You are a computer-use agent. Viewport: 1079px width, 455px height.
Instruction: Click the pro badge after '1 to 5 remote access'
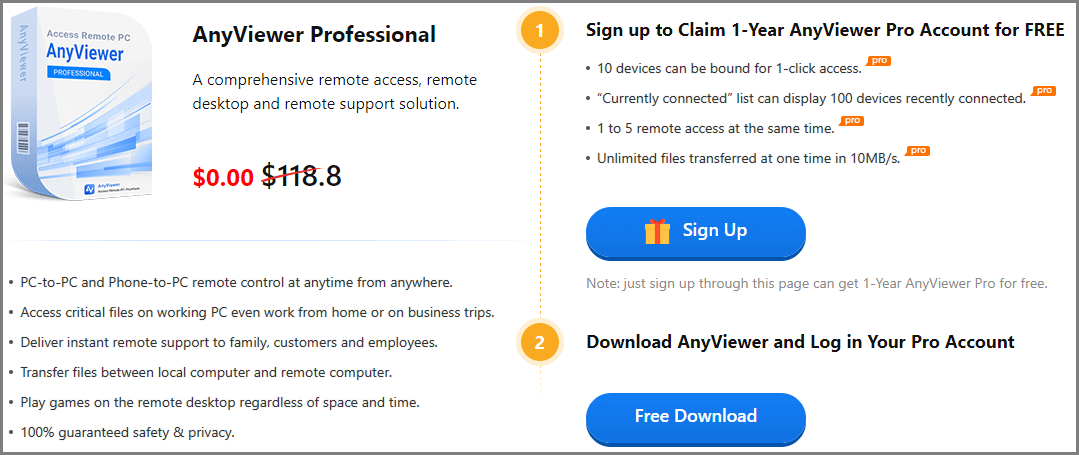pyautogui.click(x=851, y=121)
